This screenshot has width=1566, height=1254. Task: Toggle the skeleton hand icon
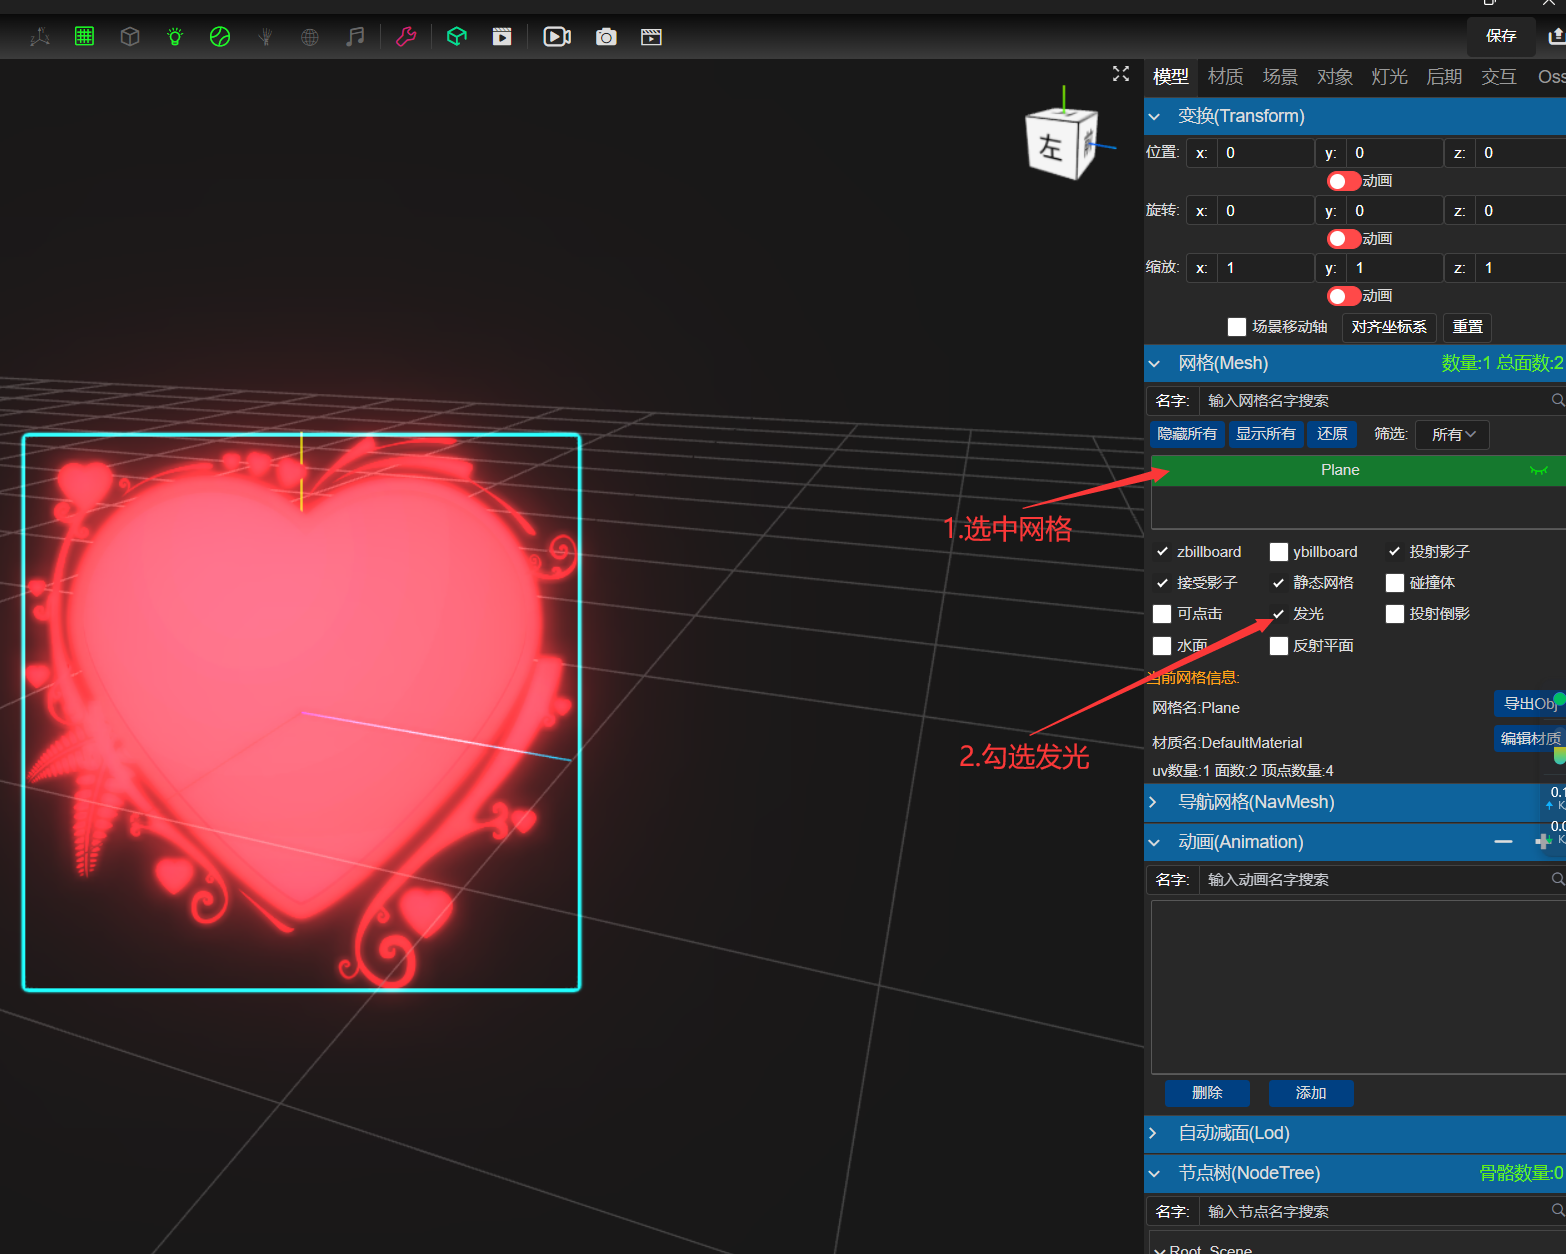[x=265, y=37]
